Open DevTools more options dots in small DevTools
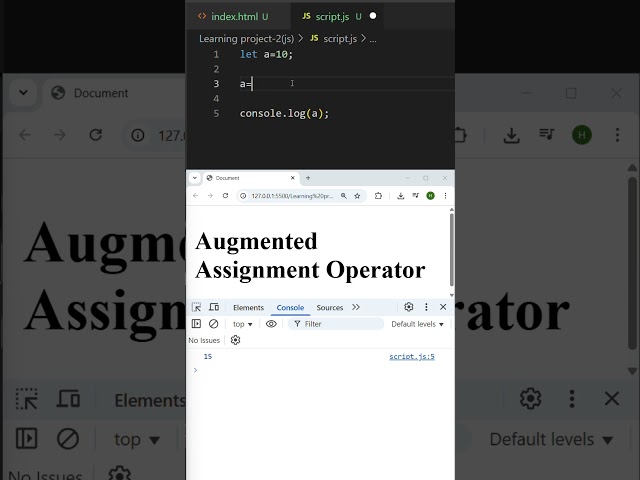640x480 pixels. 426,307
